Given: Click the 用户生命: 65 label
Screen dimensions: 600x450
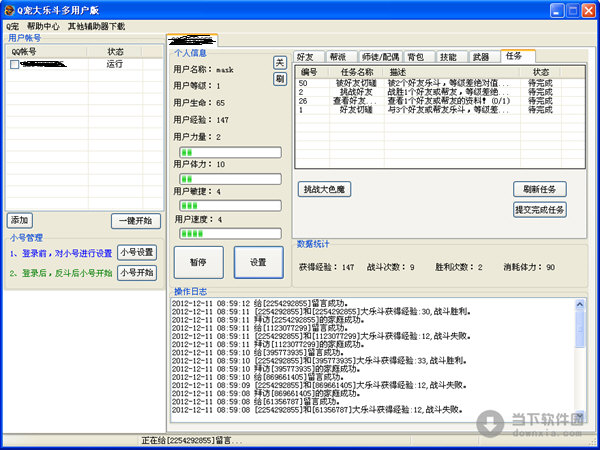Looking at the screenshot, I should click(x=199, y=103).
